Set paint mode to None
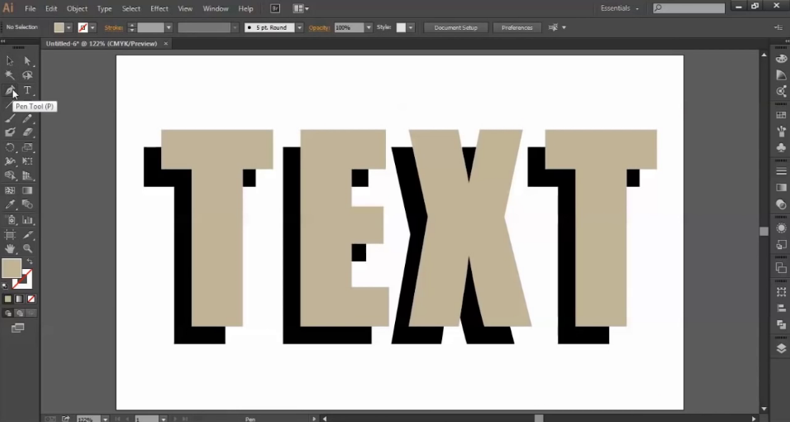The height and width of the screenshot is (422, 790). coord(31,299)
